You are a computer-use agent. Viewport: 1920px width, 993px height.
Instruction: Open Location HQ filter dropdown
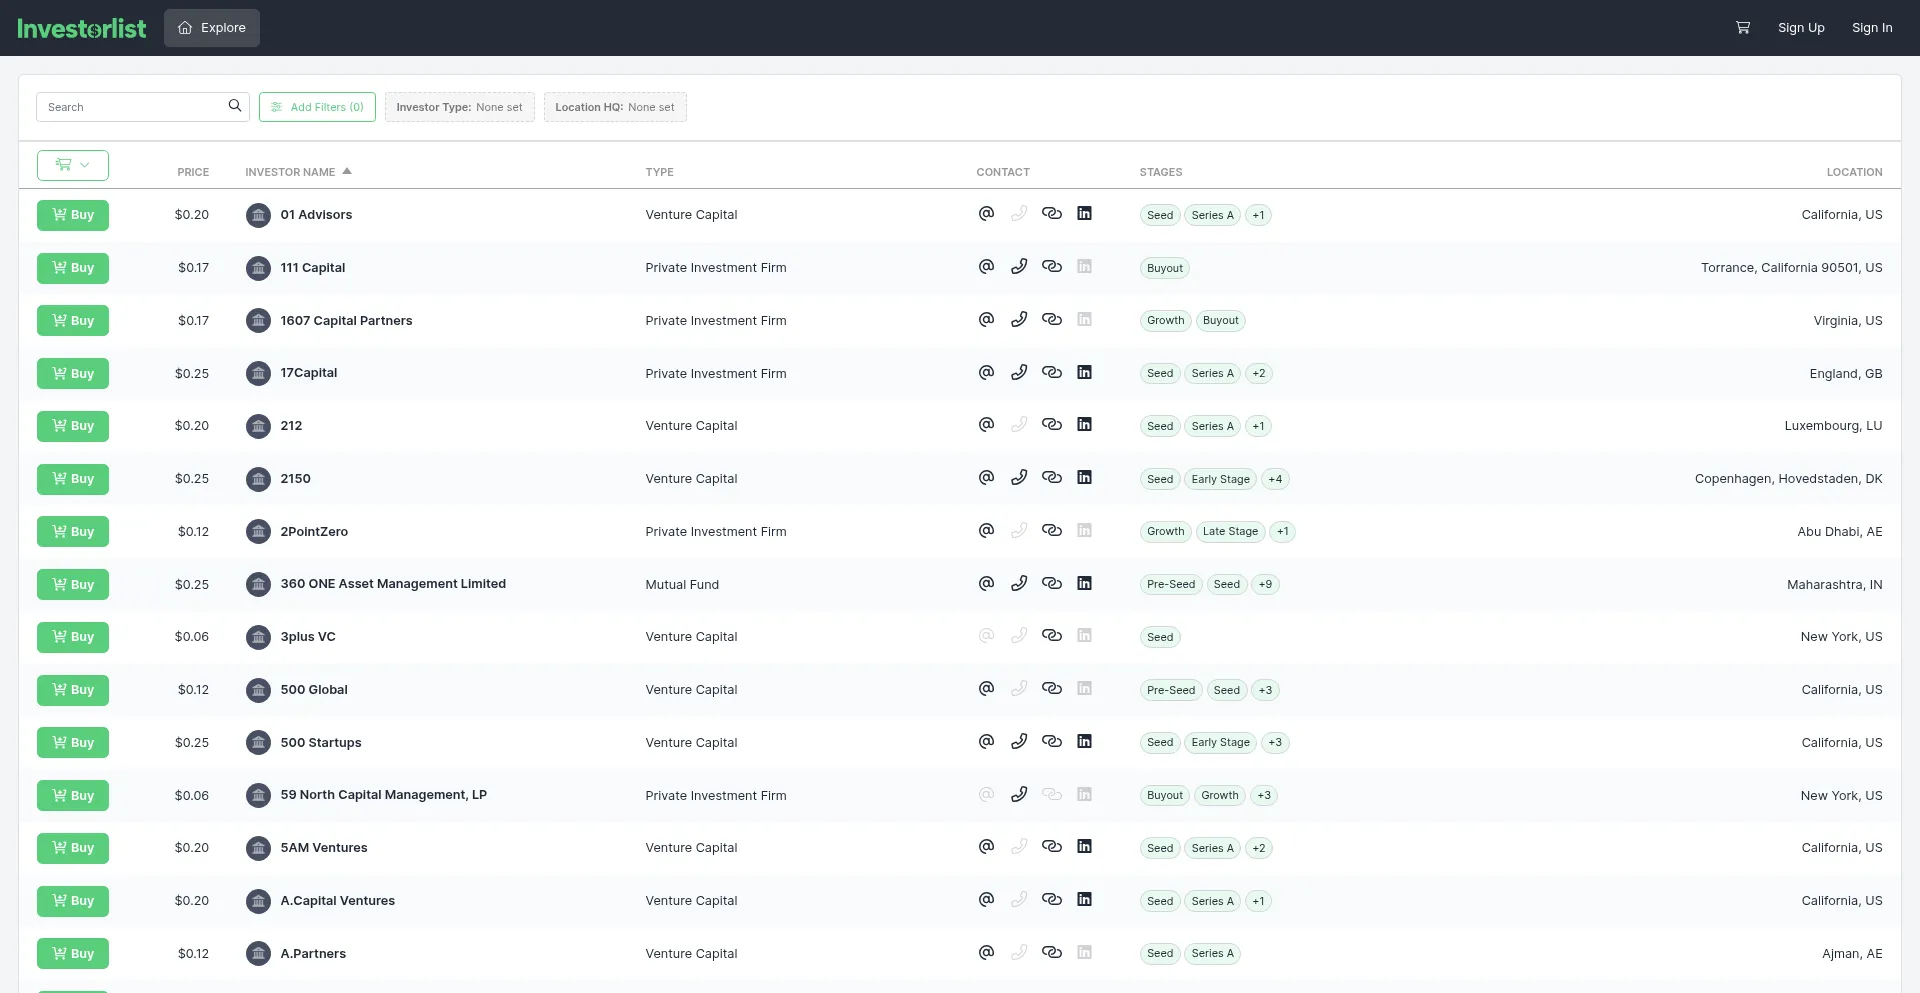coord(614,107)
